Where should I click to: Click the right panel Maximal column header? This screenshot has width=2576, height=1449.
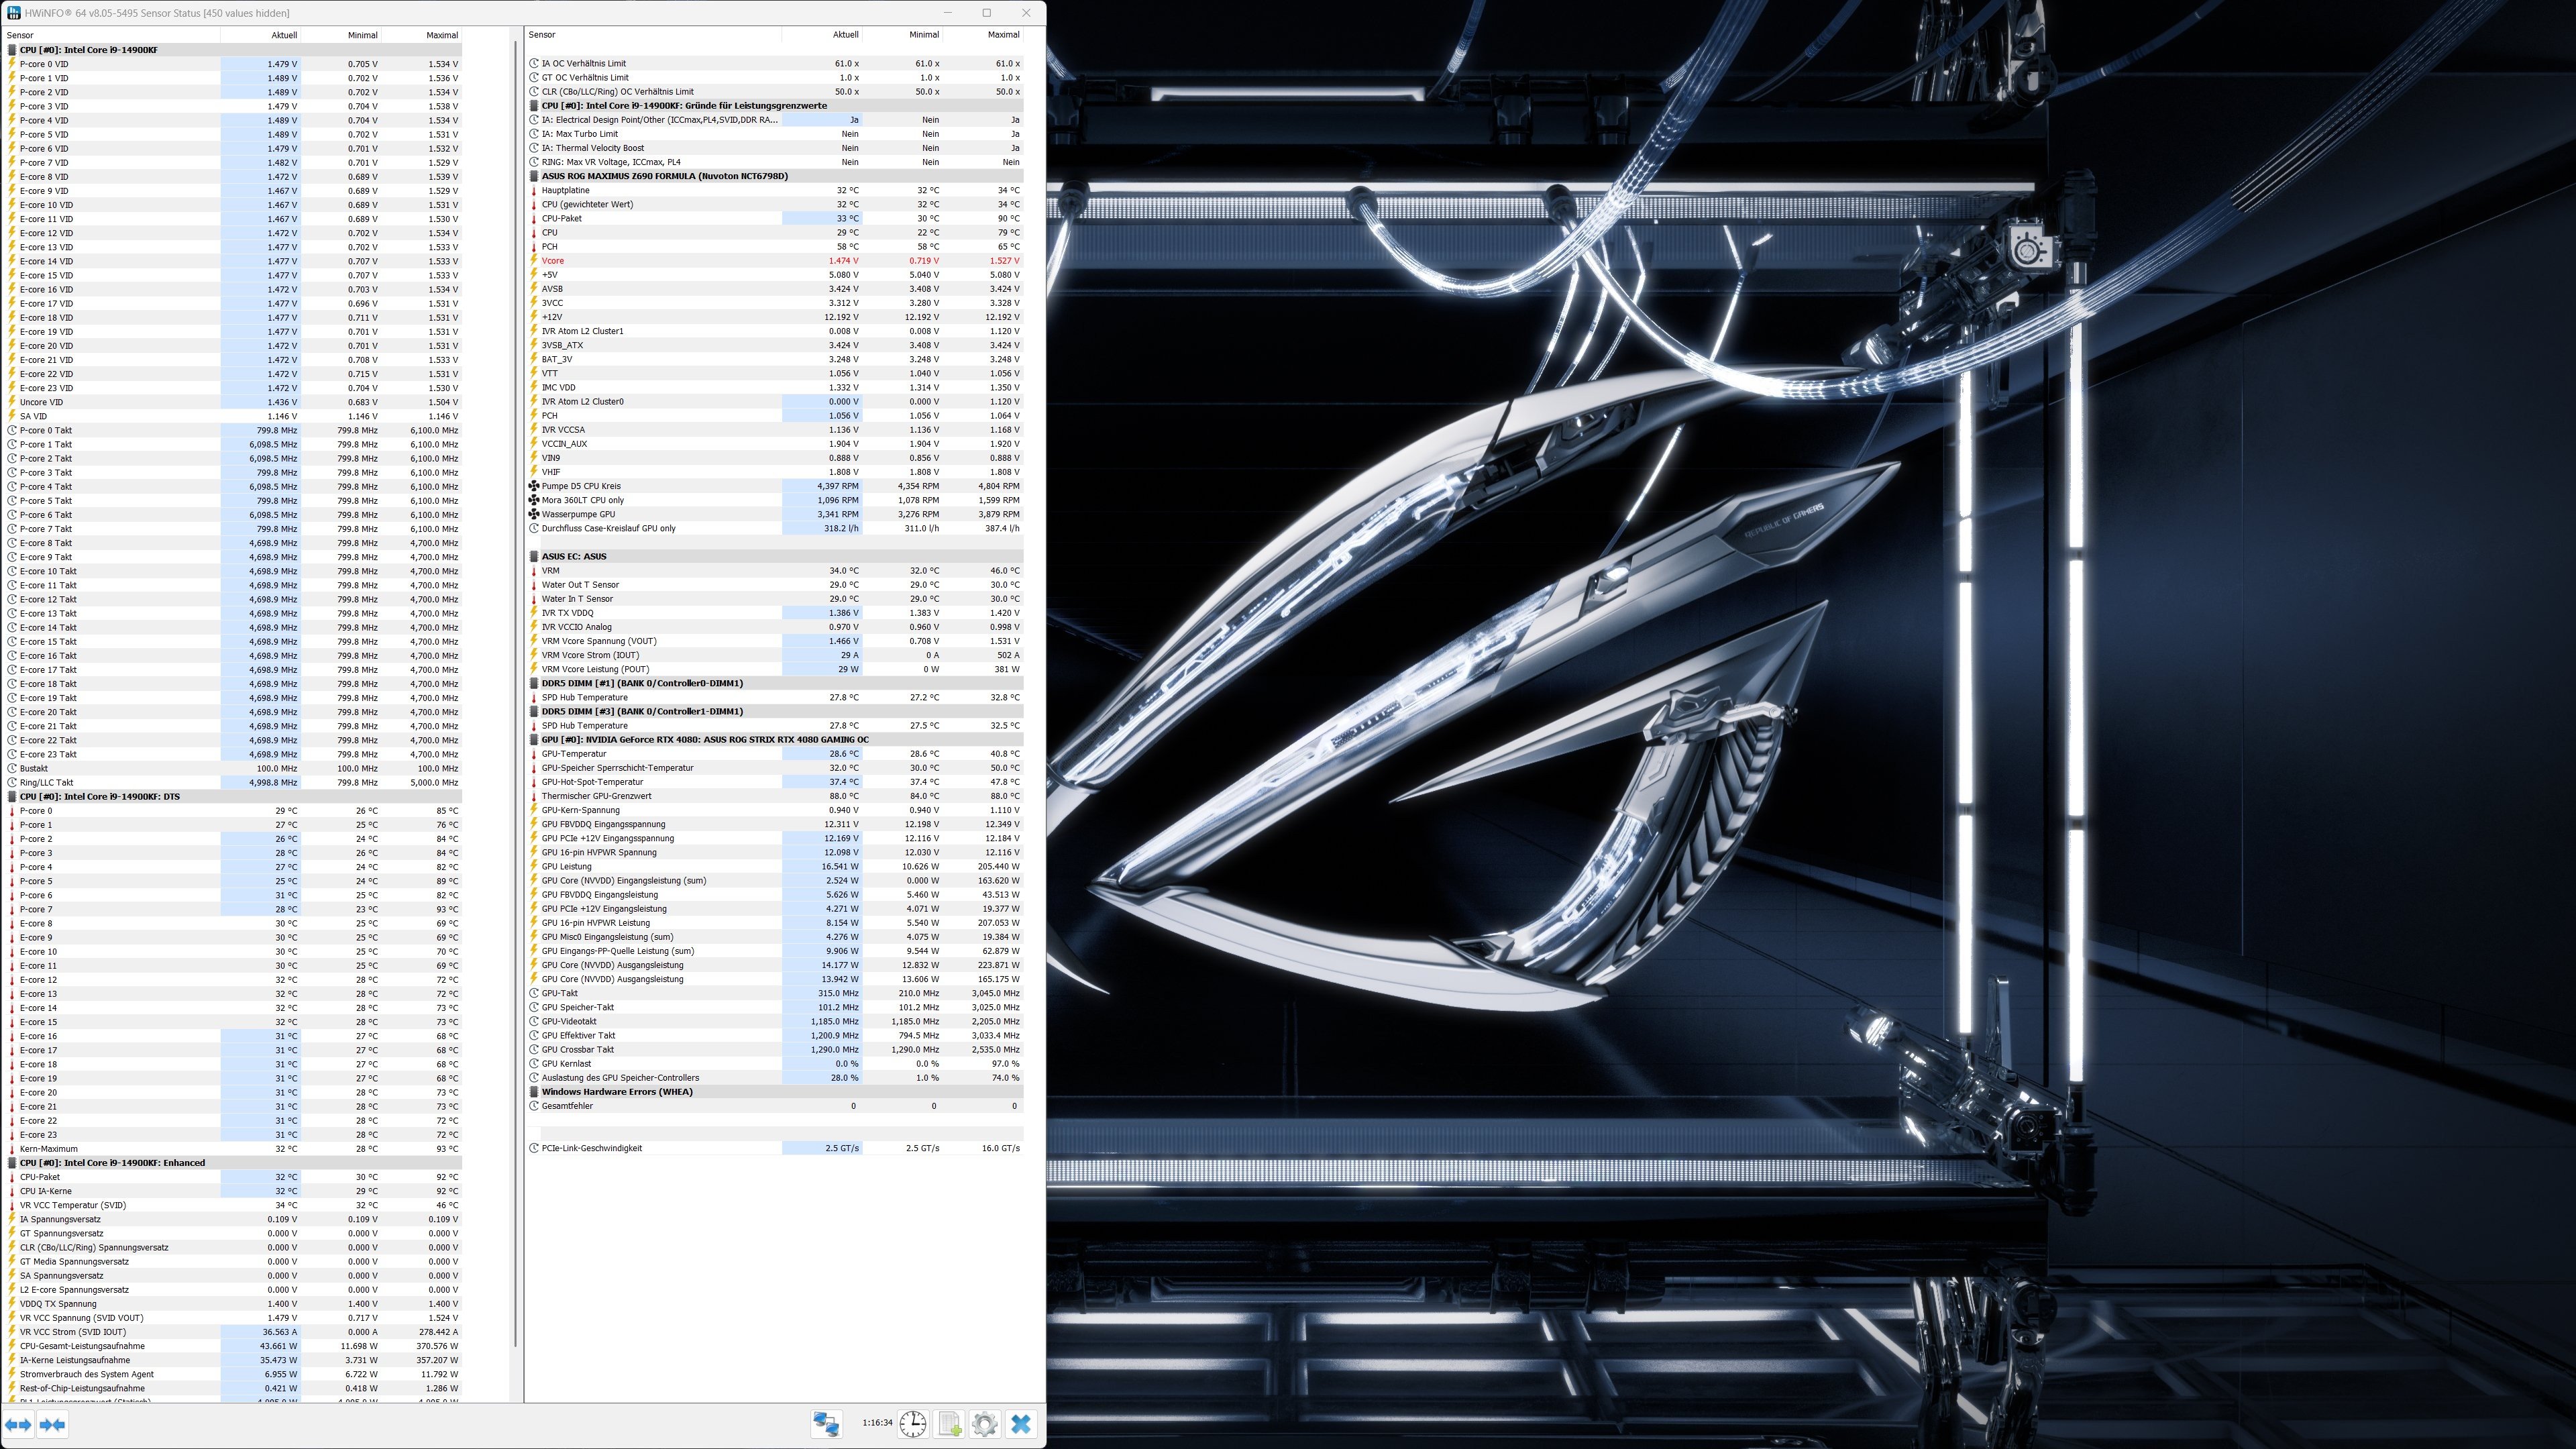point(1003,35)
